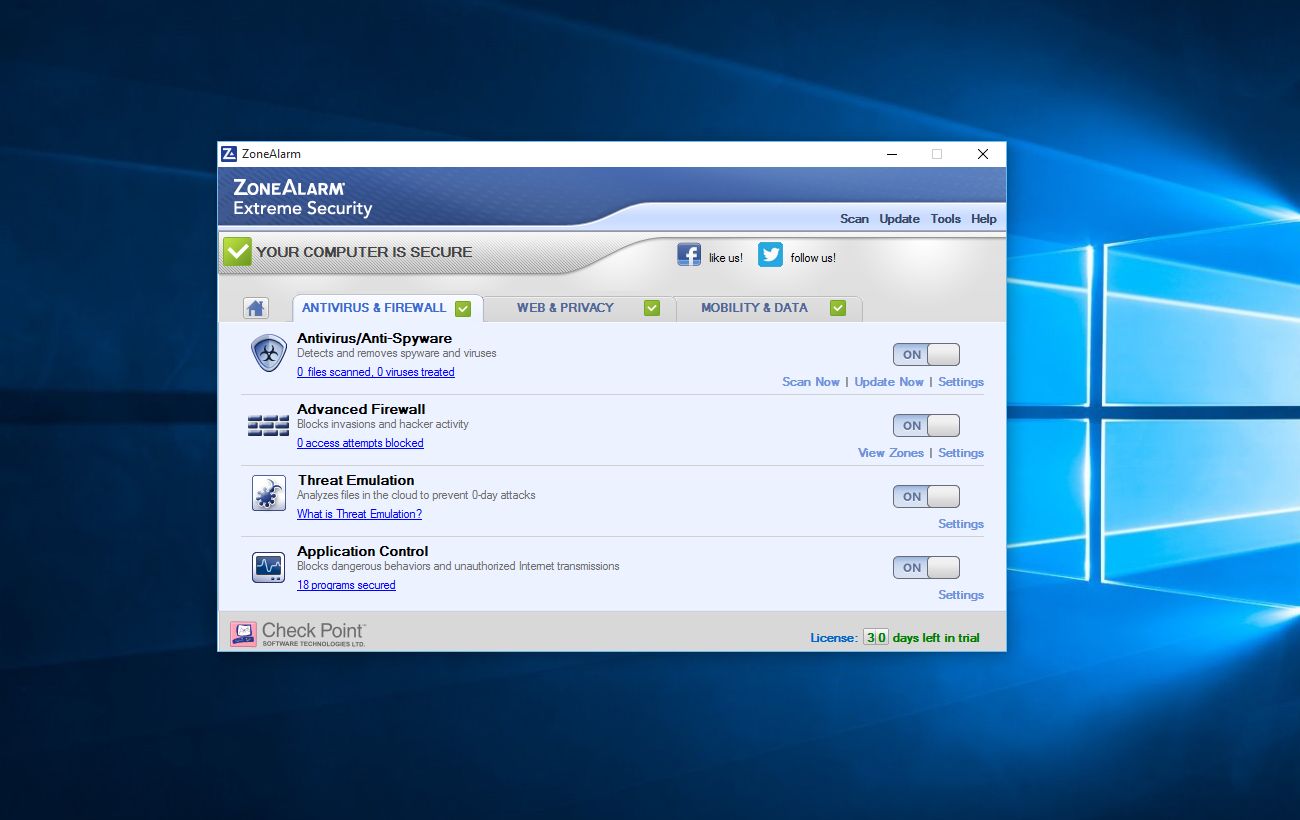Open the files scanned, viruses treated link
1300x820 pixels.
point(376,372)
